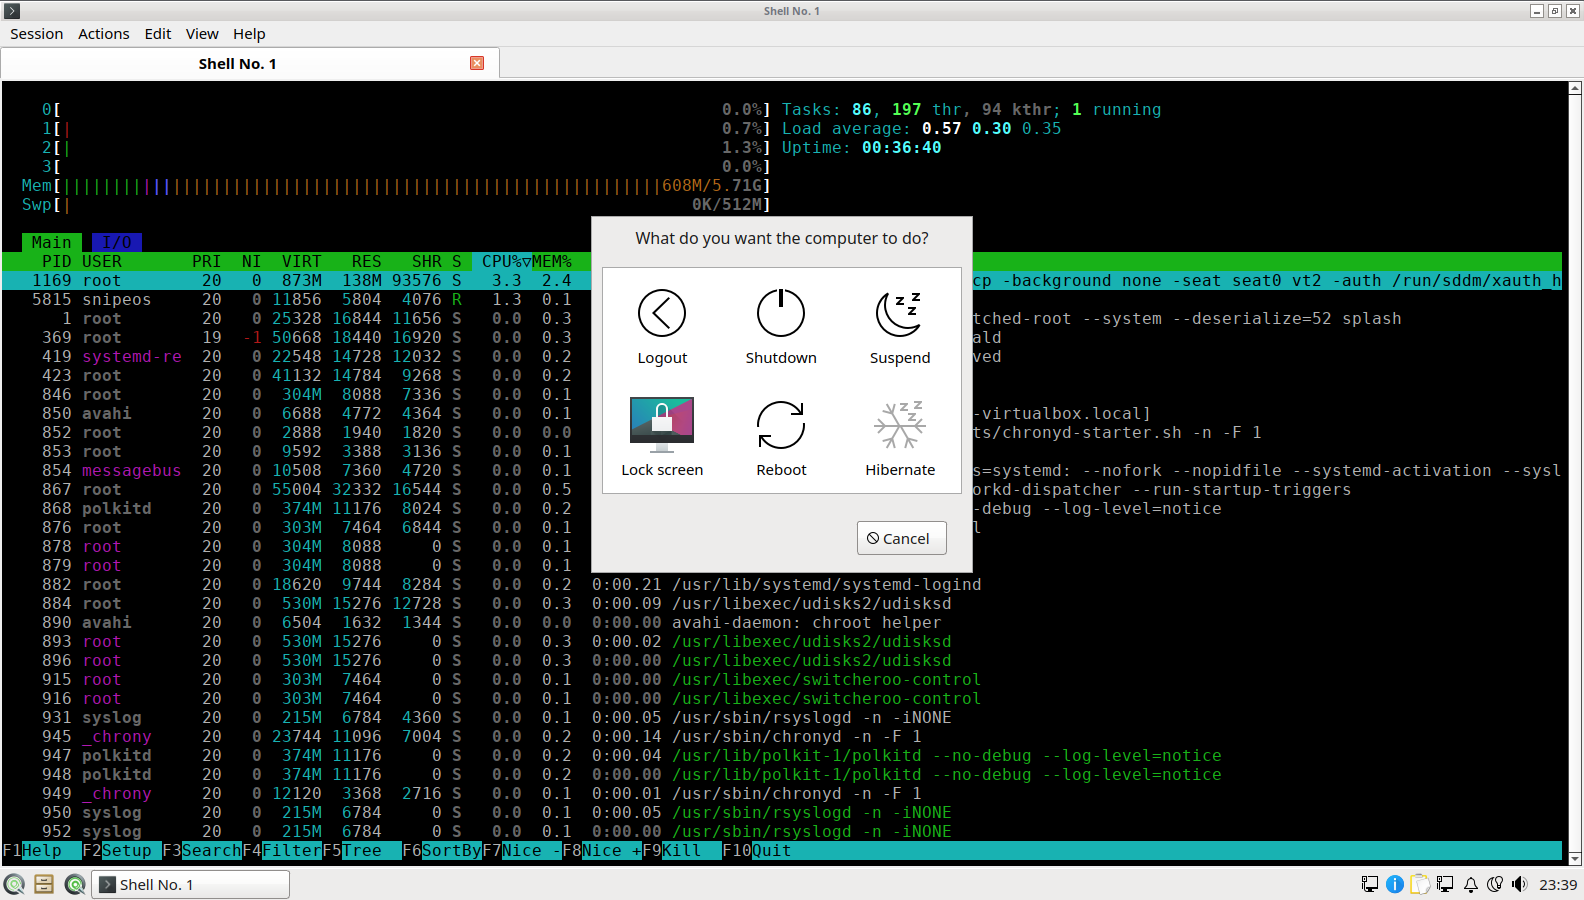Switch to htop I/O tab
This screenshot has width=1584, height=900.
(x=117, y=242)
